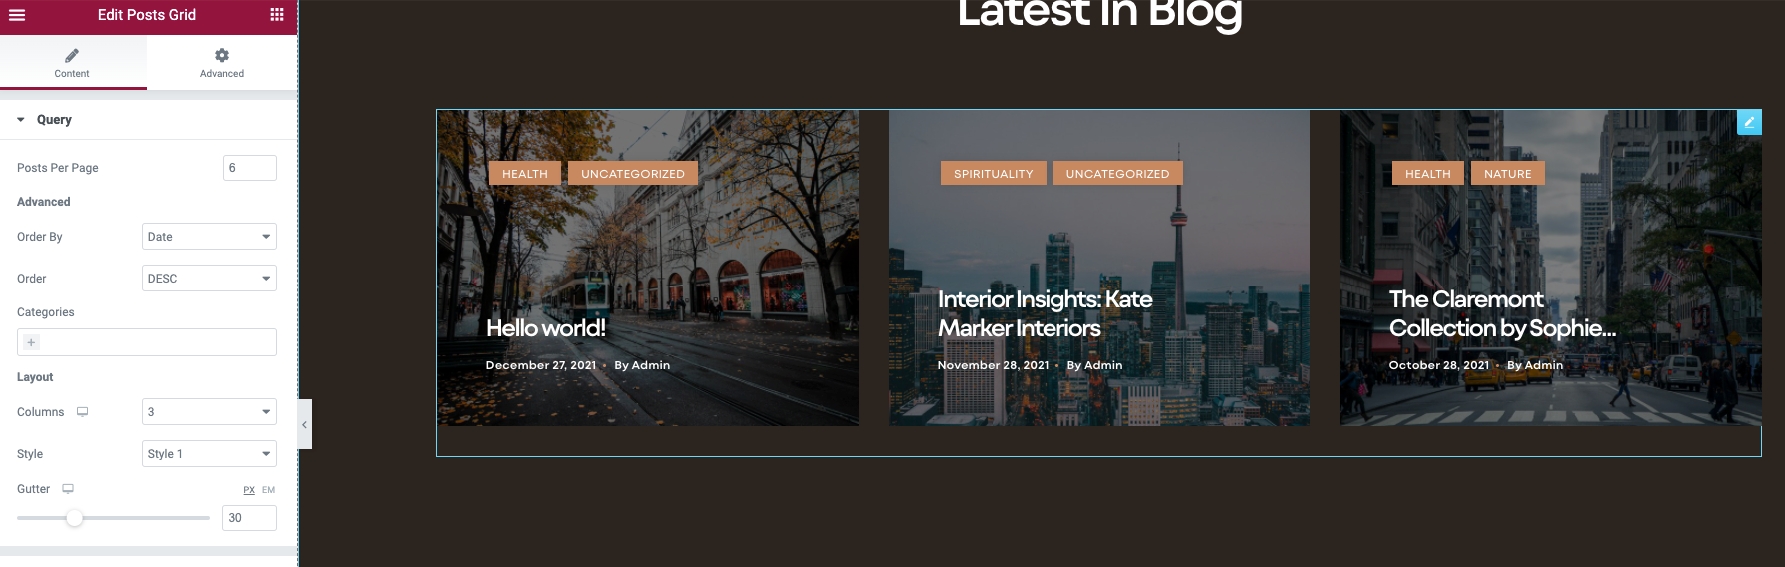Click the SPIRITUALITY category tag
Viewport: 1785px width, 567px height.
coord(993,174)
